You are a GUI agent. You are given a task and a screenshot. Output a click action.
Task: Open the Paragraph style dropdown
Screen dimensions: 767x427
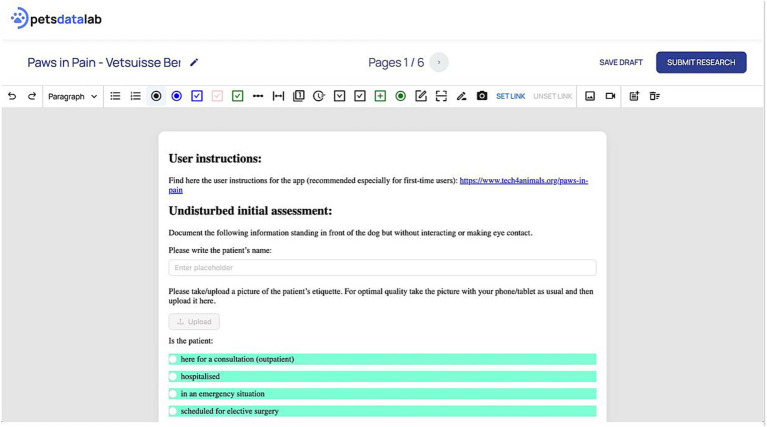72,96
